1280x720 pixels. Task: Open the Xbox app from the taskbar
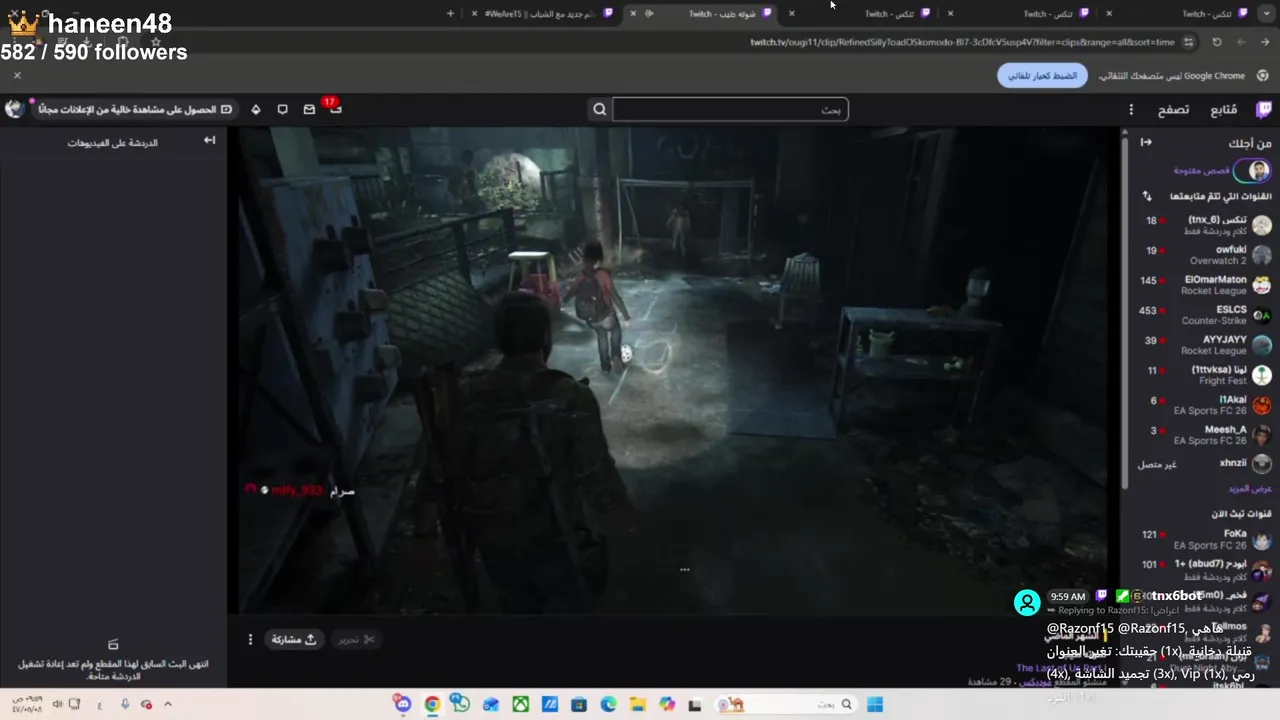(x=520, y=704)
